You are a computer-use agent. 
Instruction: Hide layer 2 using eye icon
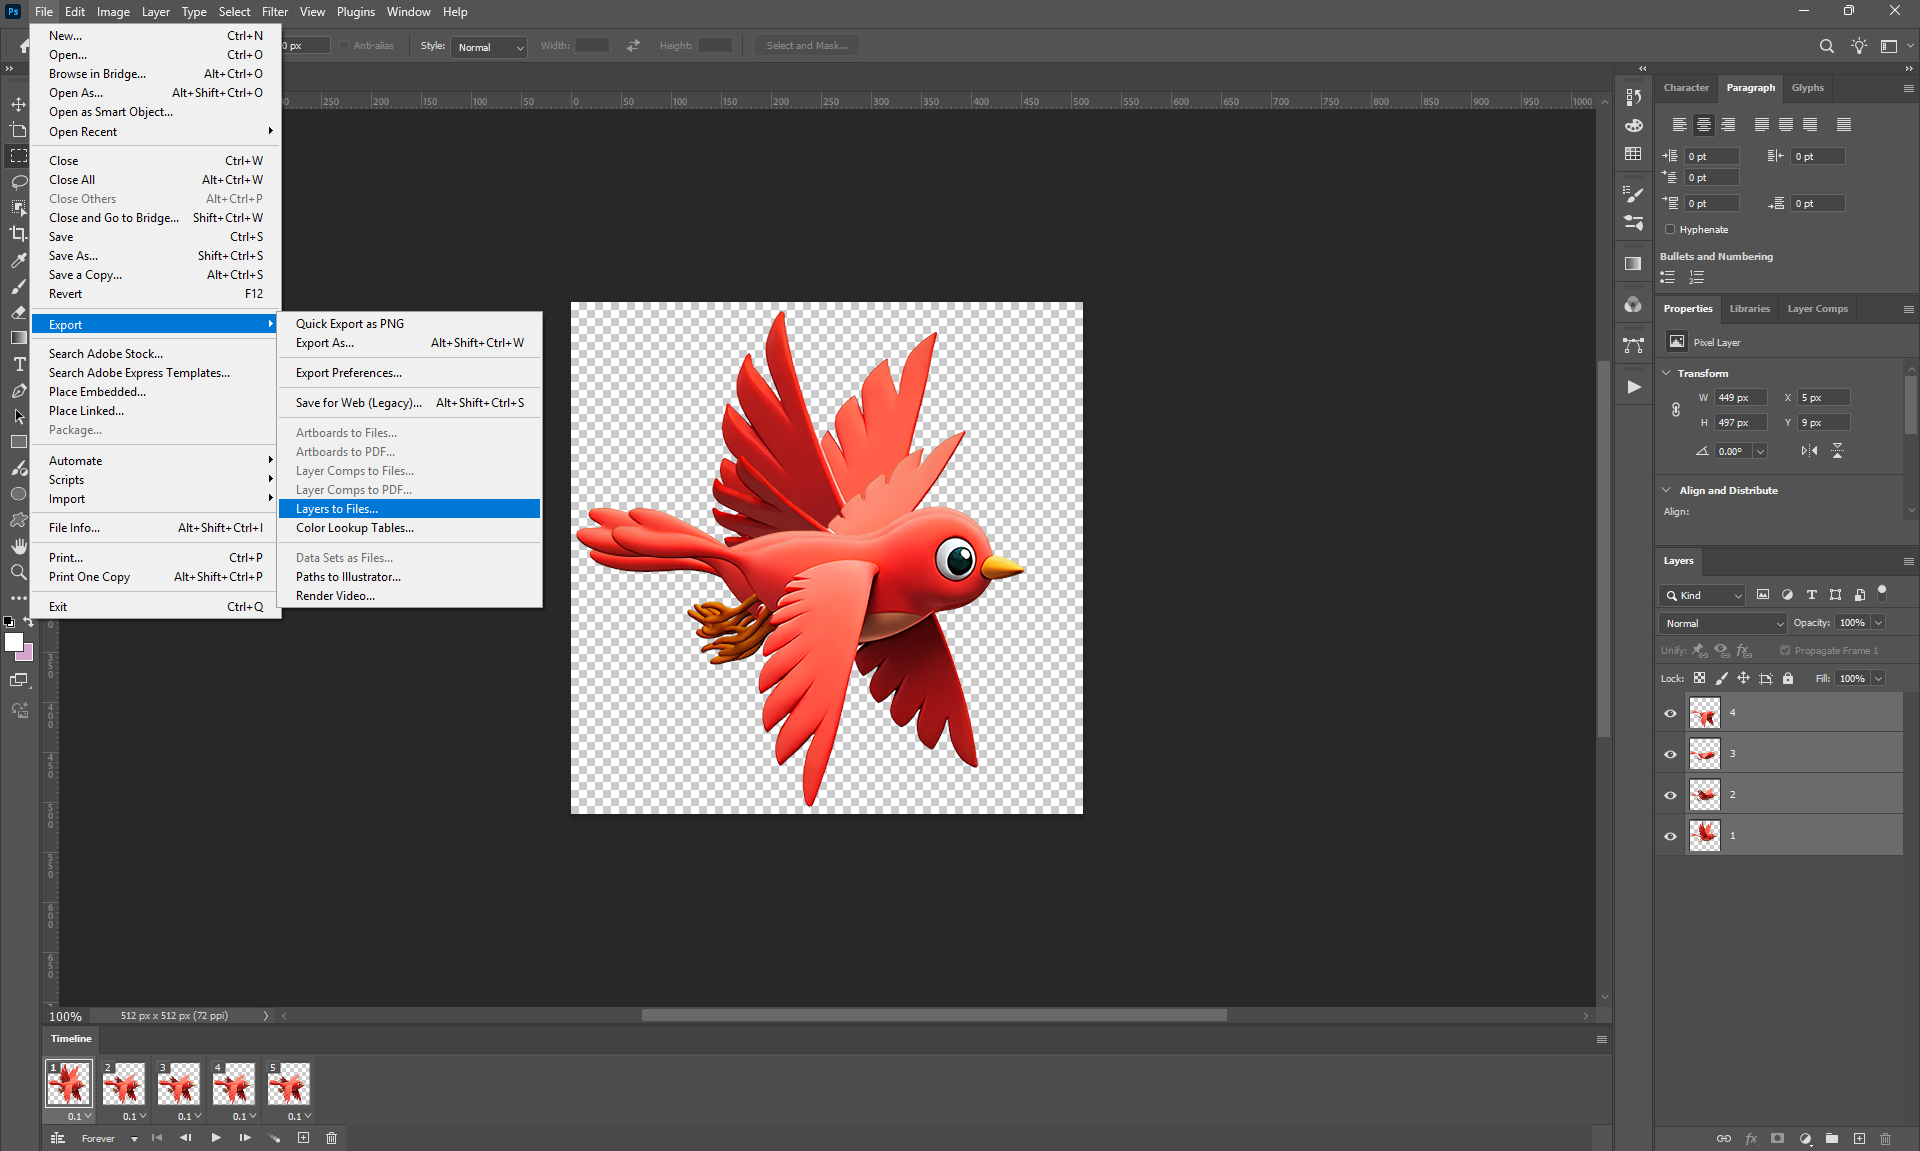1670,795
